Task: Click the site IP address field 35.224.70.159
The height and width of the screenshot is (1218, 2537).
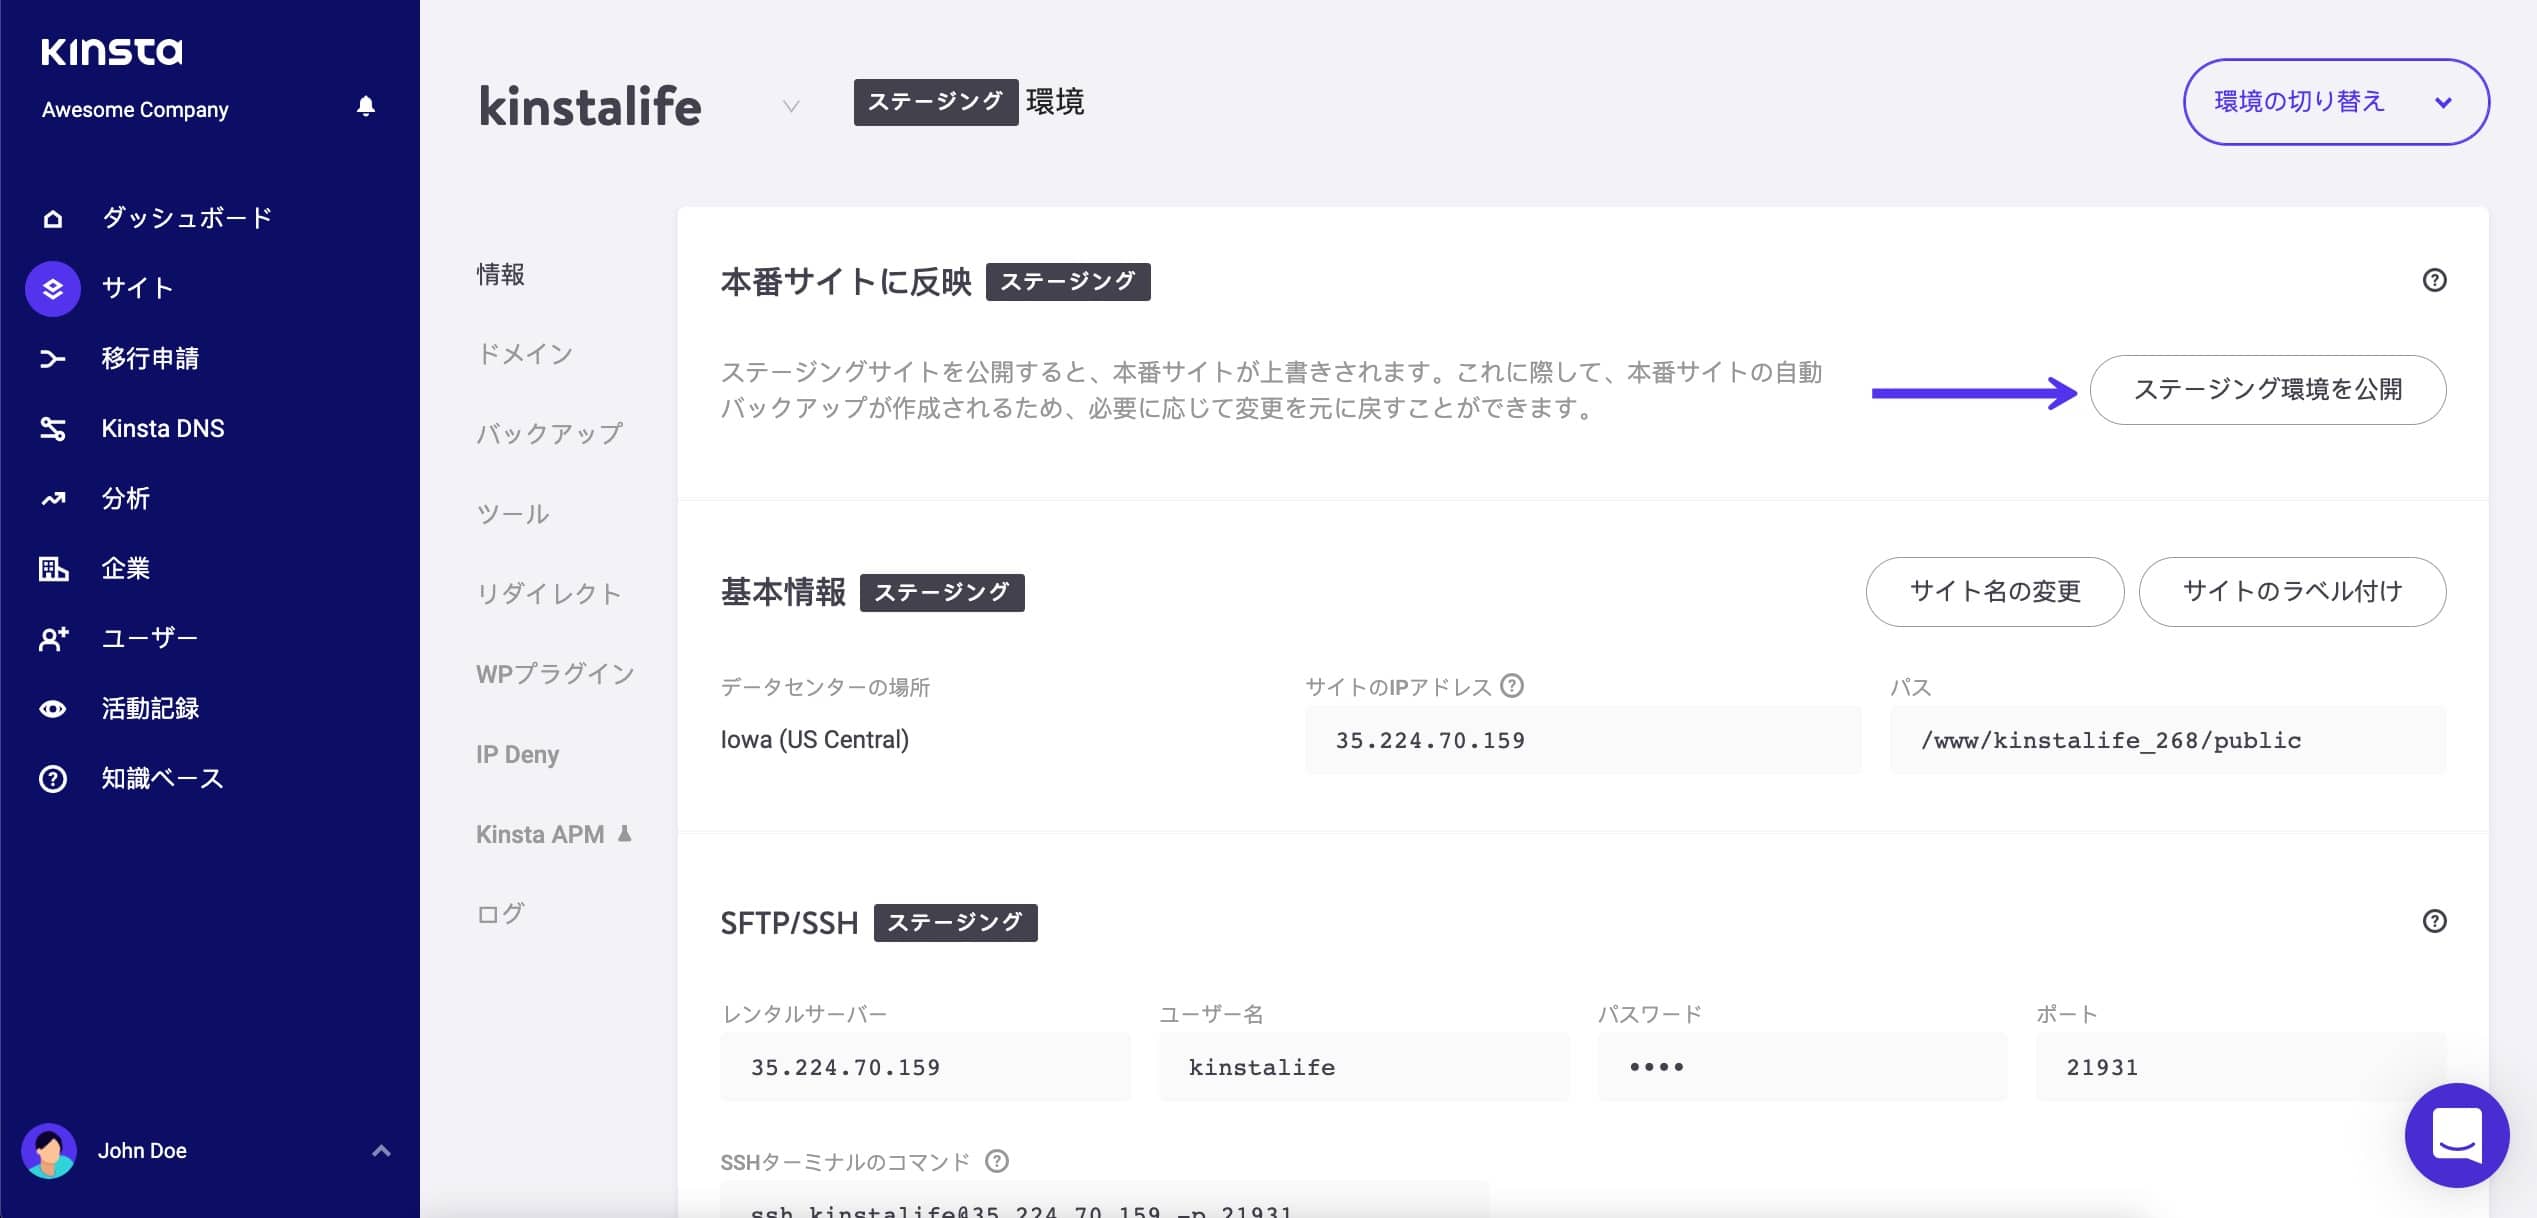Action: pos(1583,740)
